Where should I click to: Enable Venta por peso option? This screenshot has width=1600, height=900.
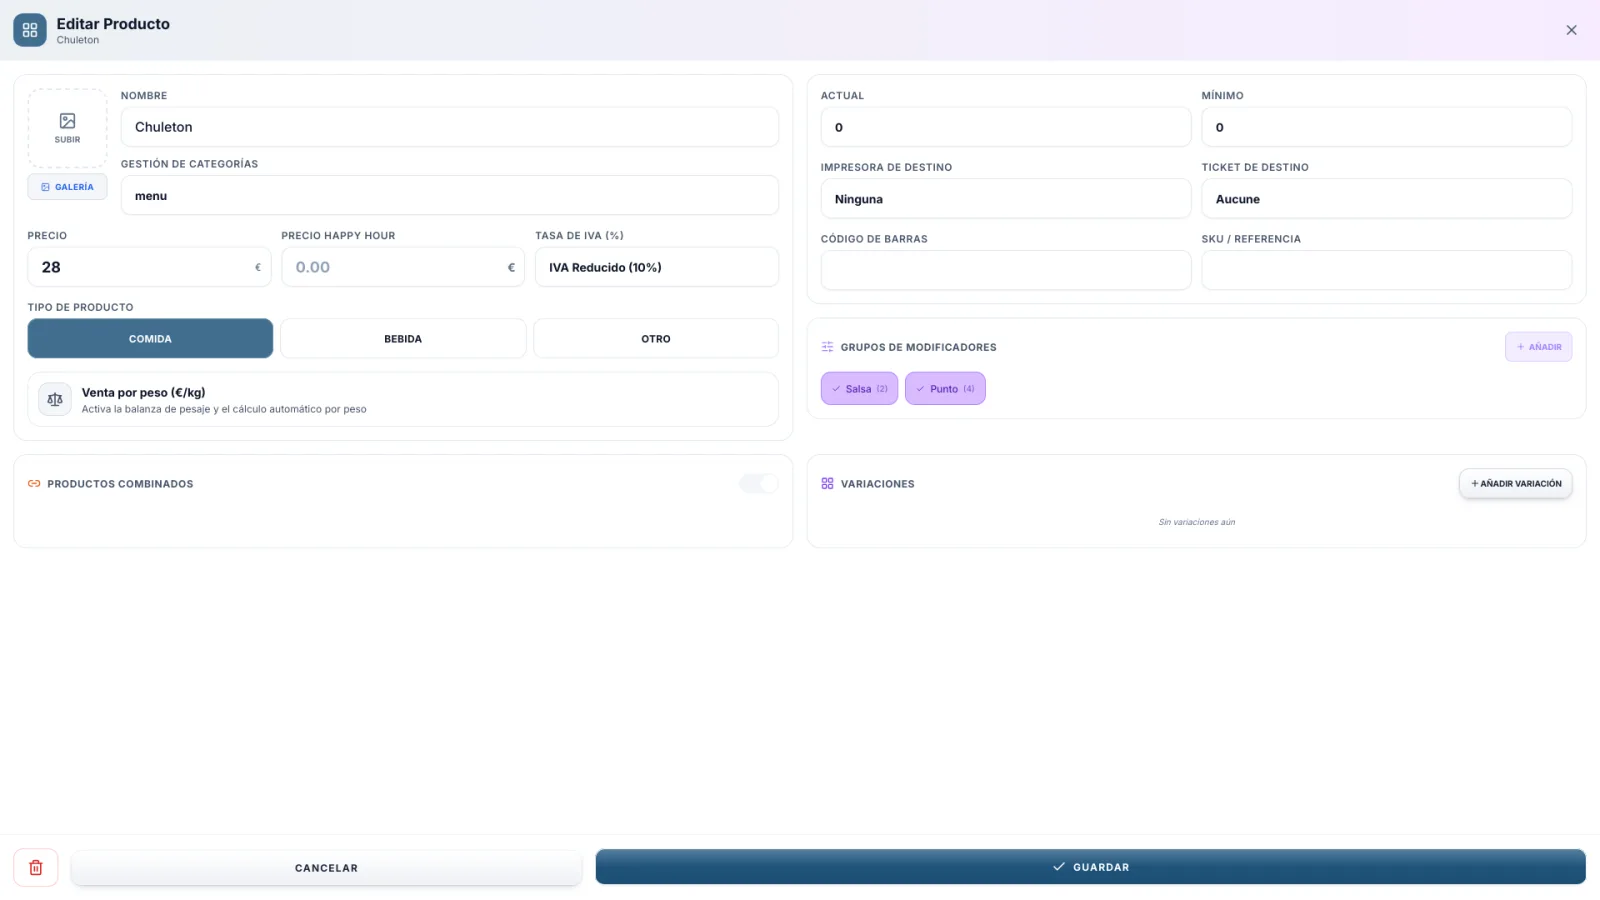(403, 400)
